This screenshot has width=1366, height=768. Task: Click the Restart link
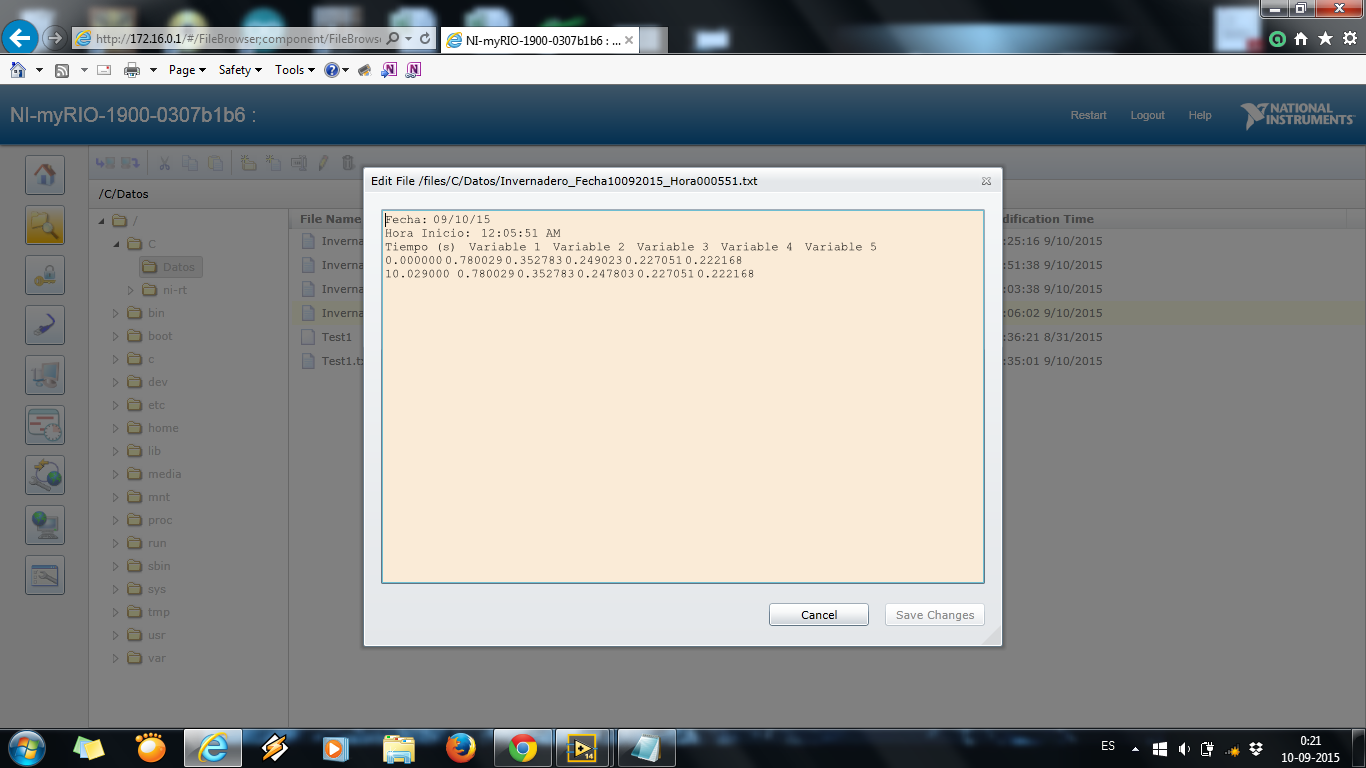click(x=1088, y=115)
